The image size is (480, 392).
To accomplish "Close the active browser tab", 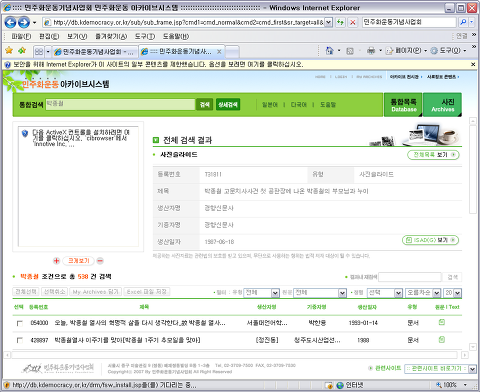I will (219, 52).
